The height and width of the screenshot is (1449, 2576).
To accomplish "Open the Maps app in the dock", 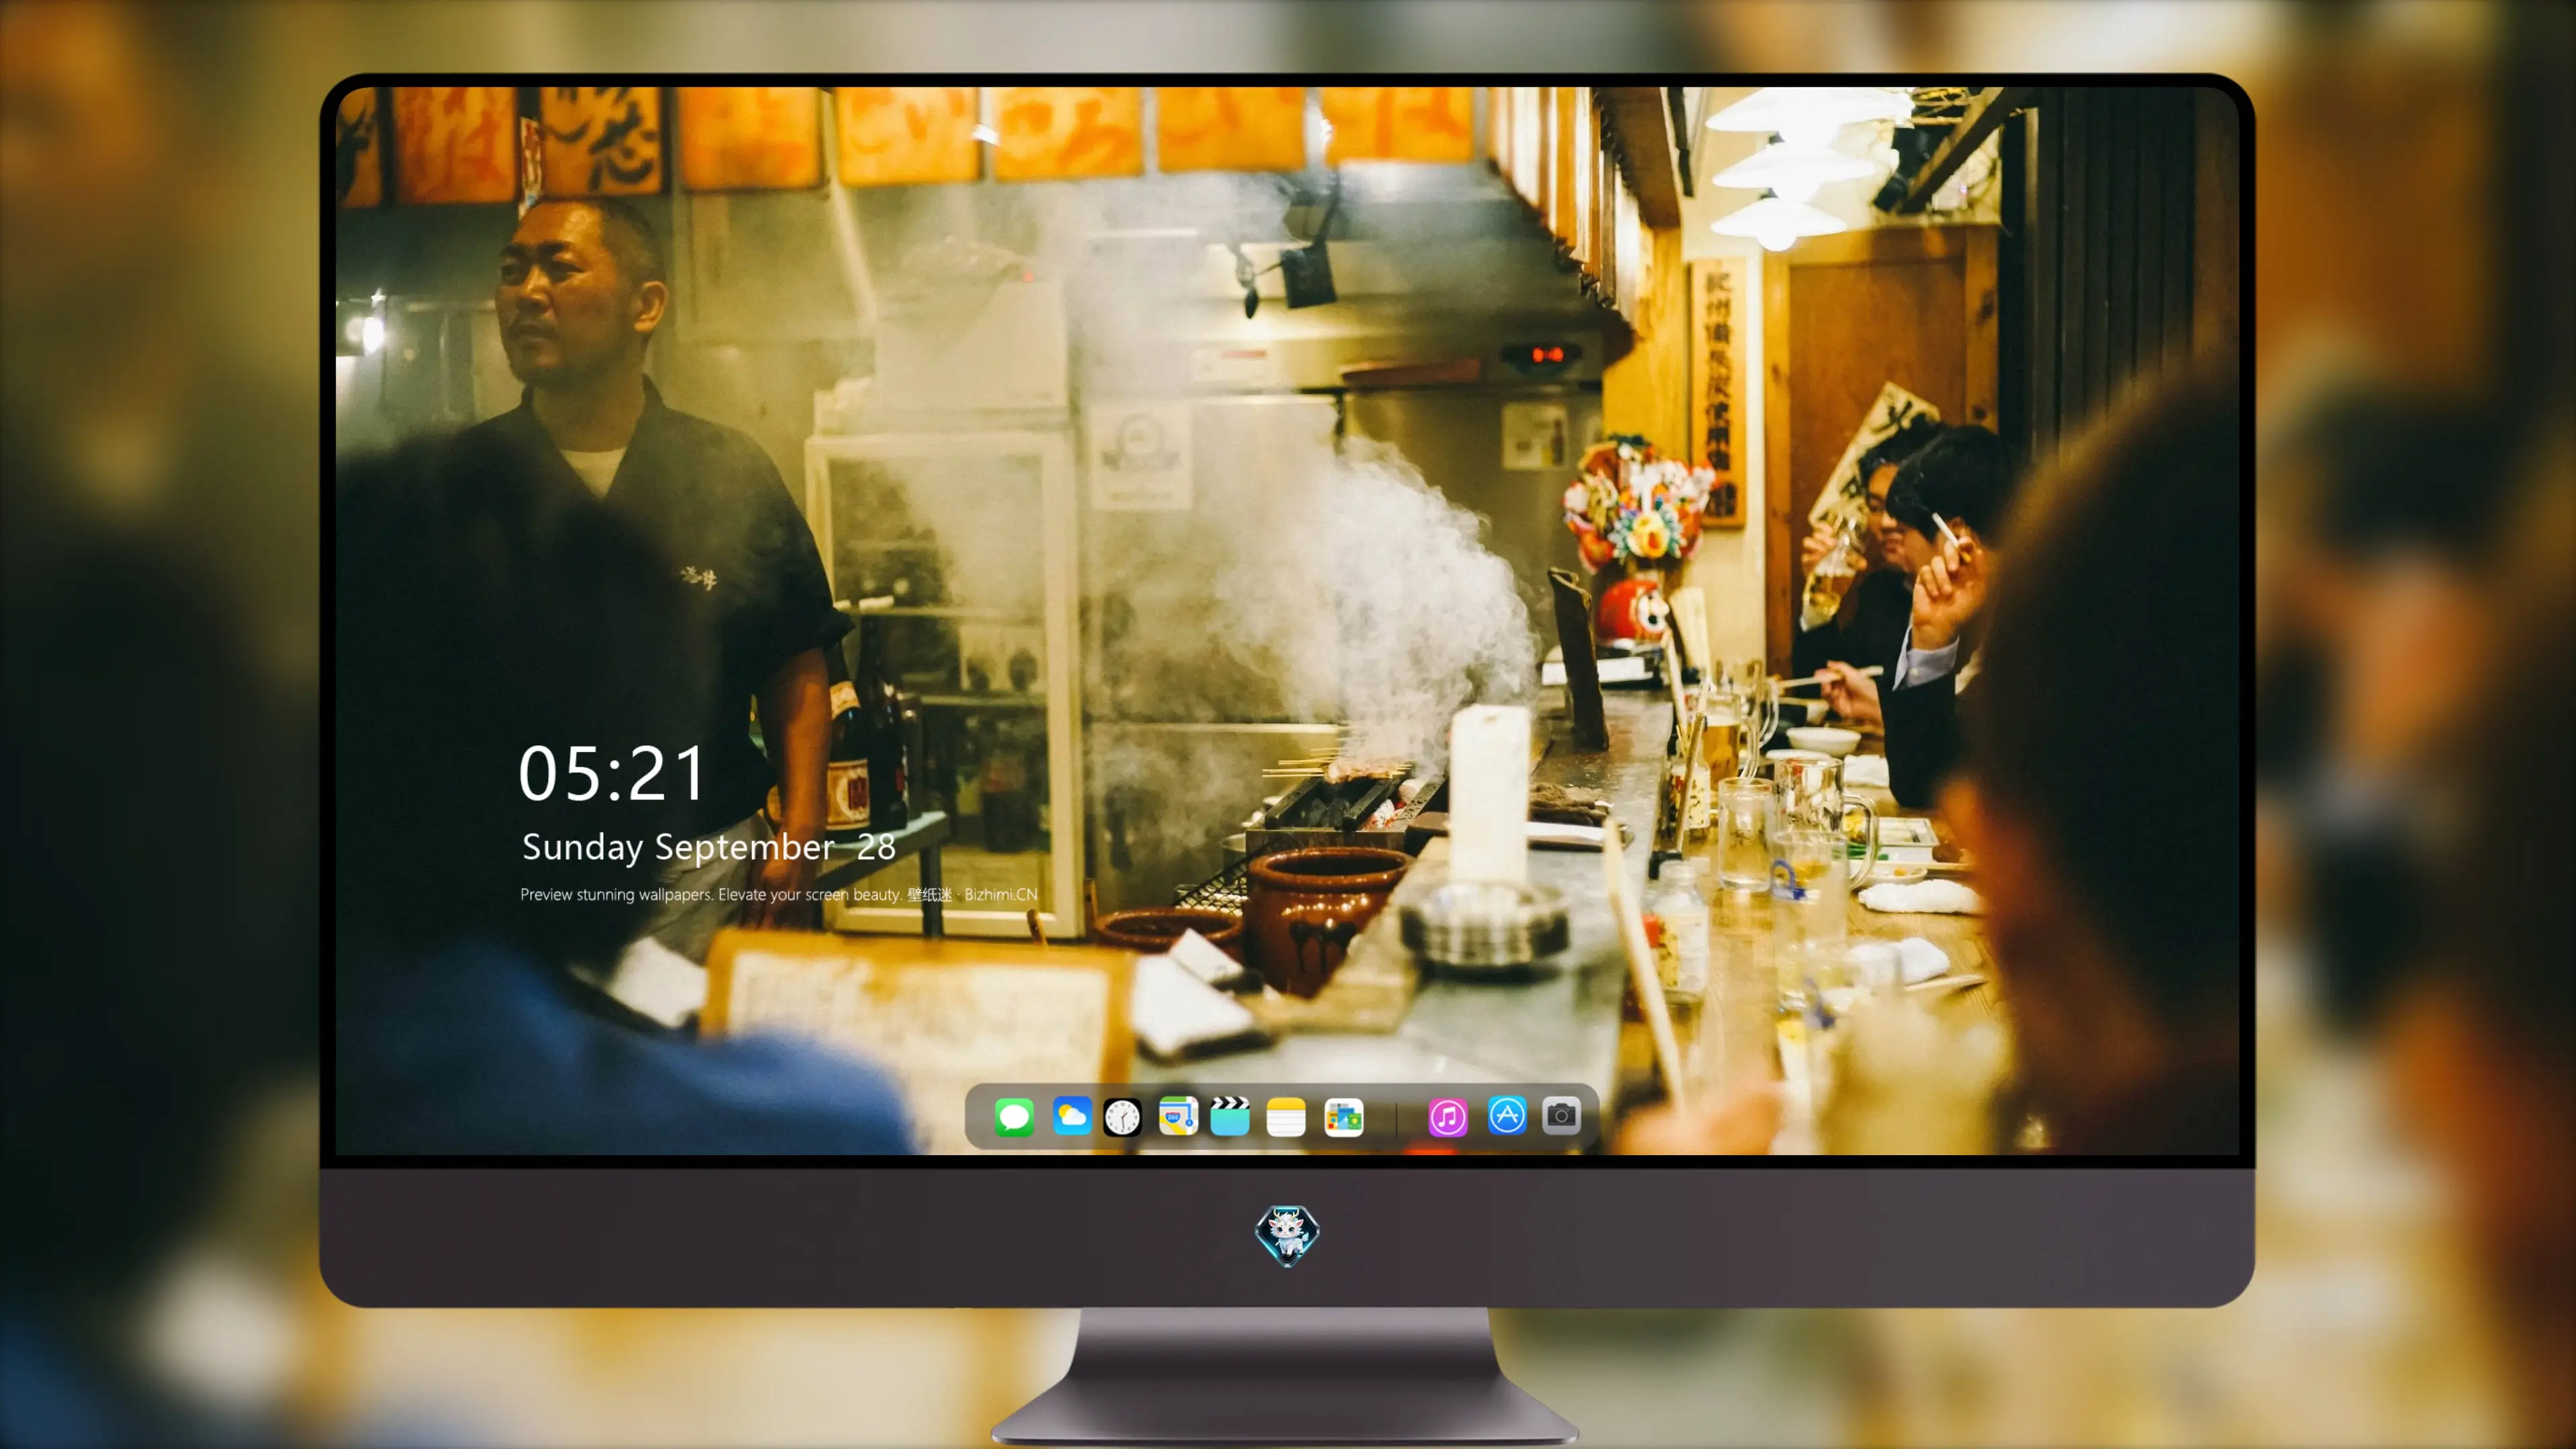I will coord(1178,1116).
